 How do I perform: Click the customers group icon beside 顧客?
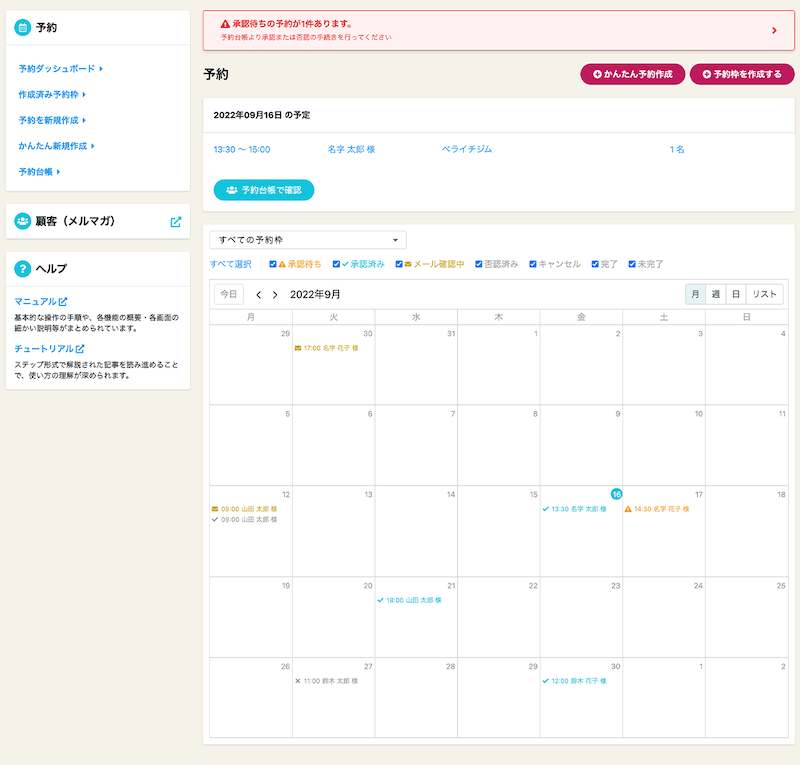22,222
